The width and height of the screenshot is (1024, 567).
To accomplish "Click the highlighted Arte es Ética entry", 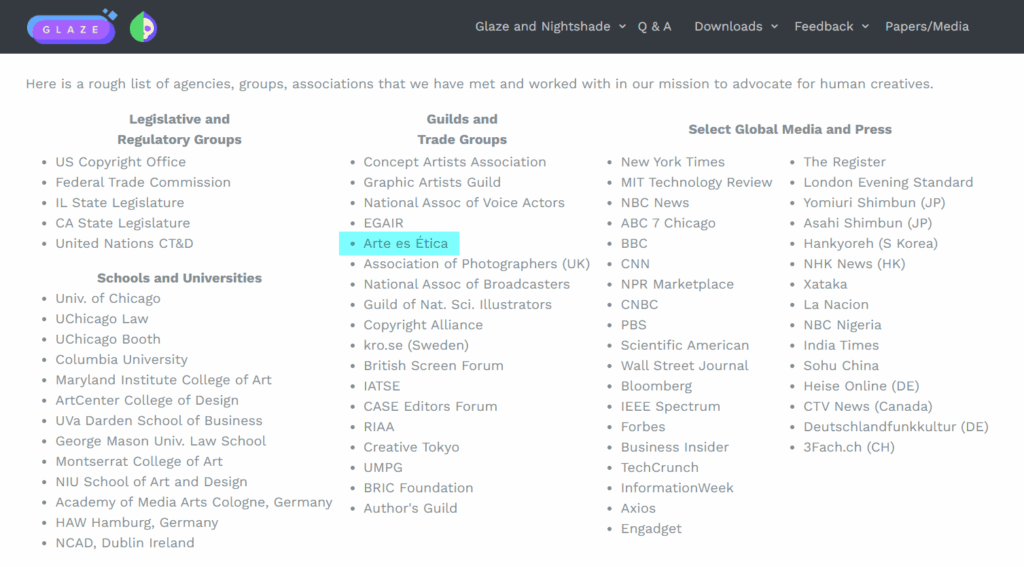I will tap(405, 244).
